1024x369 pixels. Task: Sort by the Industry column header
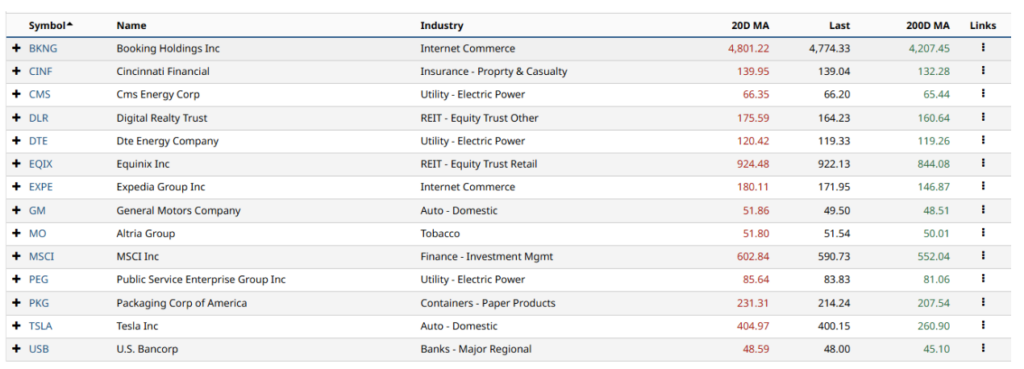click(x=441, y=25)
